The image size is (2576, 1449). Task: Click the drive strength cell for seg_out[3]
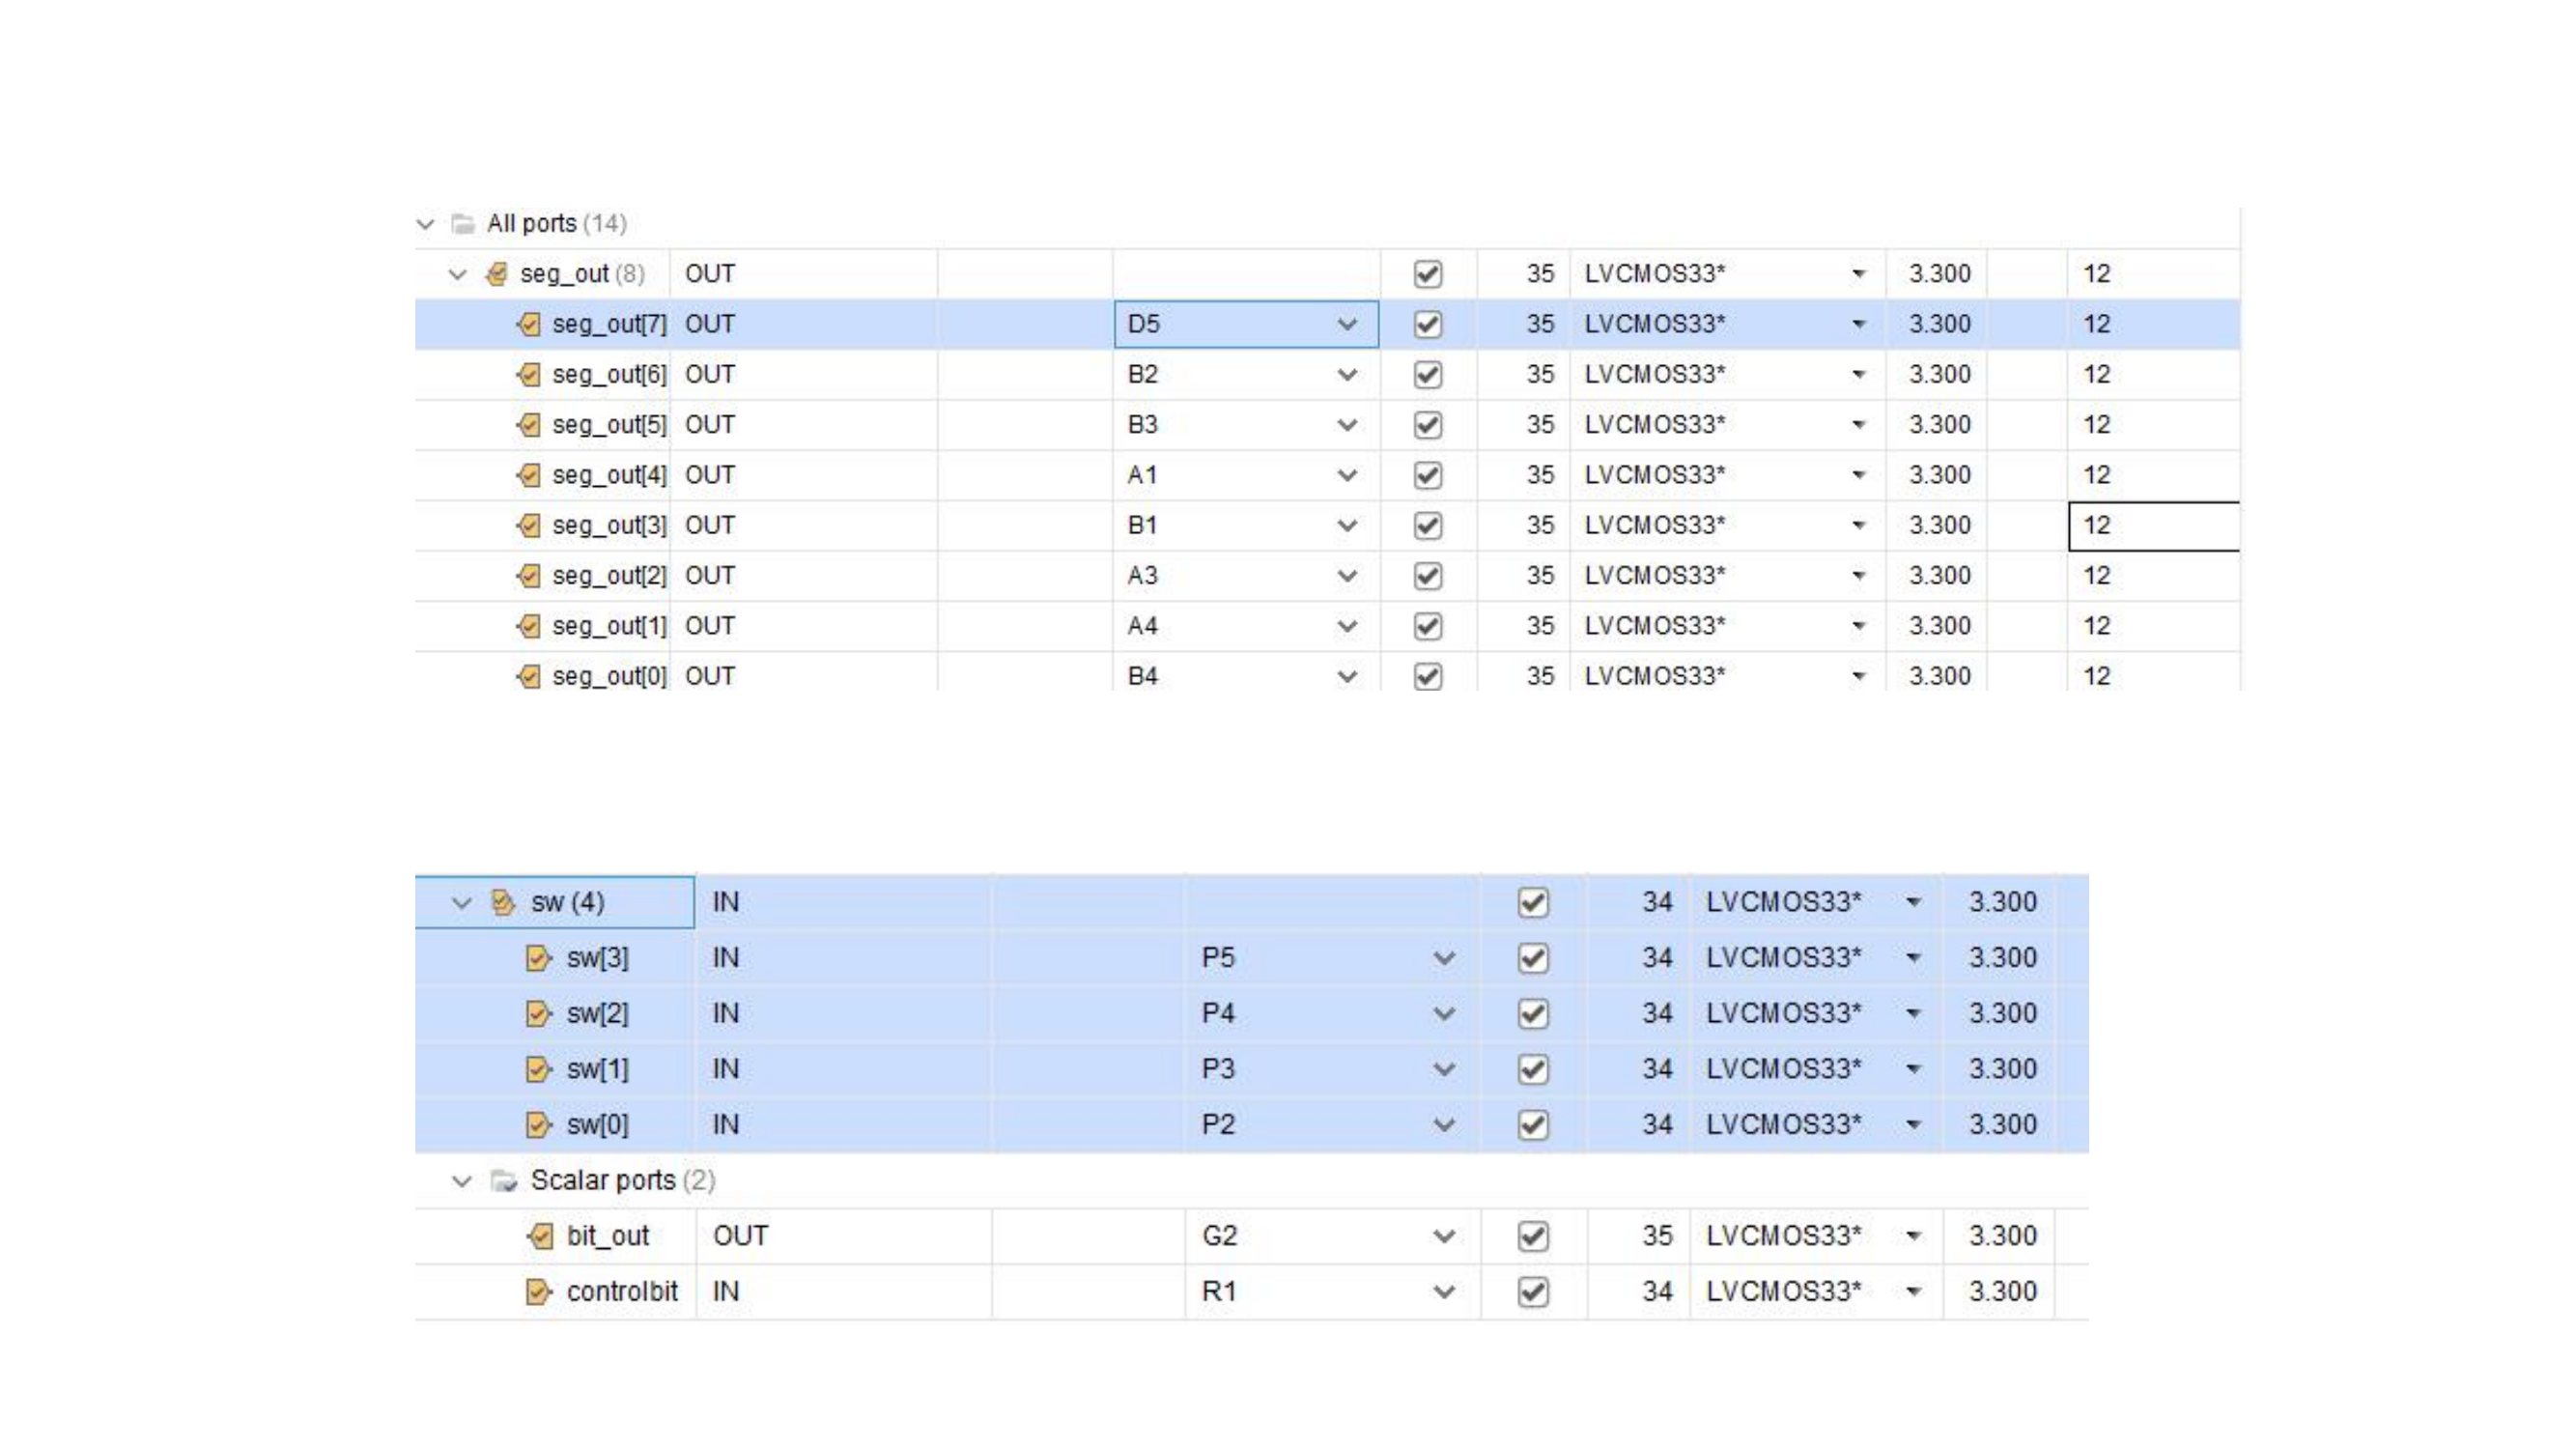pos(2152,526)
